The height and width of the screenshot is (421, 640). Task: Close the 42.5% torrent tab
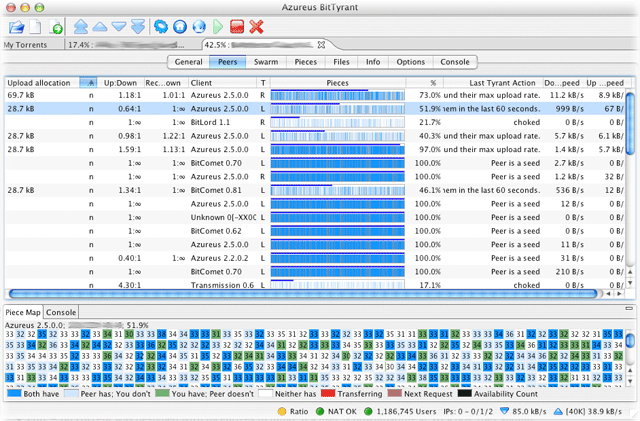(x=321, y=45)
